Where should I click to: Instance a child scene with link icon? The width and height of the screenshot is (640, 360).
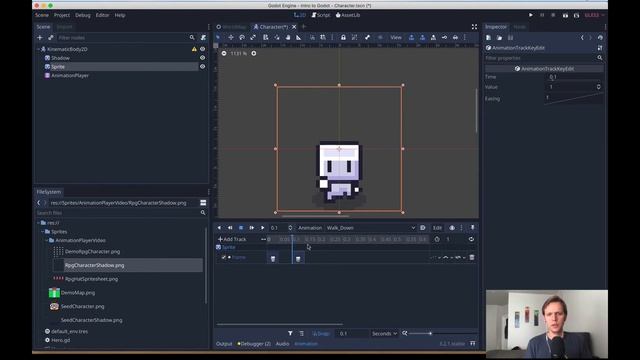(51, 38)
